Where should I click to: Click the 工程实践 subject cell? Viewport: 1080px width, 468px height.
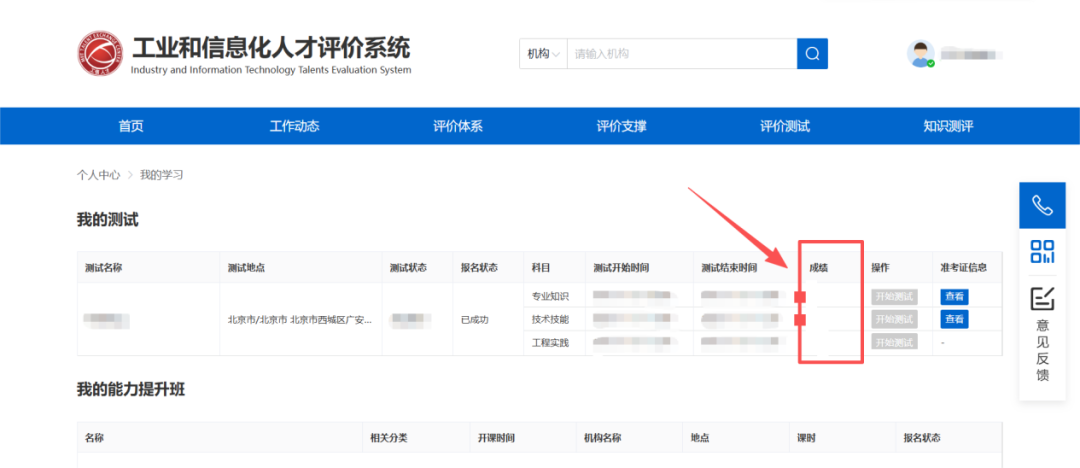[x=550, y=343]
